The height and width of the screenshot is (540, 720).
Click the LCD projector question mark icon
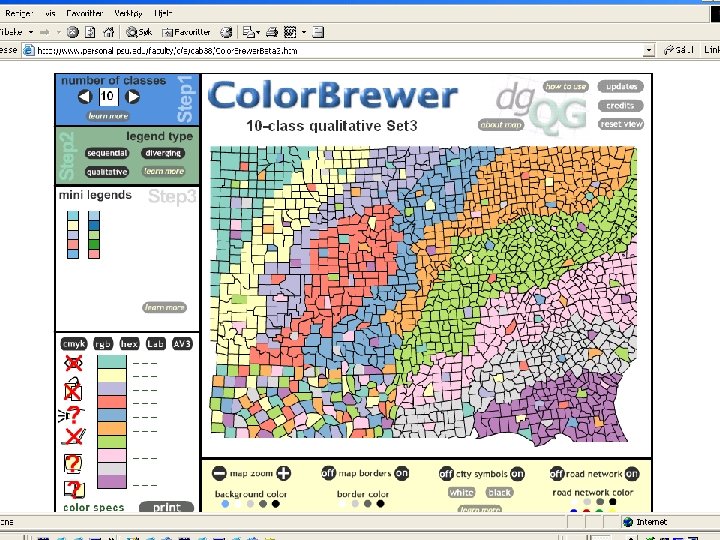pos(72,415)
